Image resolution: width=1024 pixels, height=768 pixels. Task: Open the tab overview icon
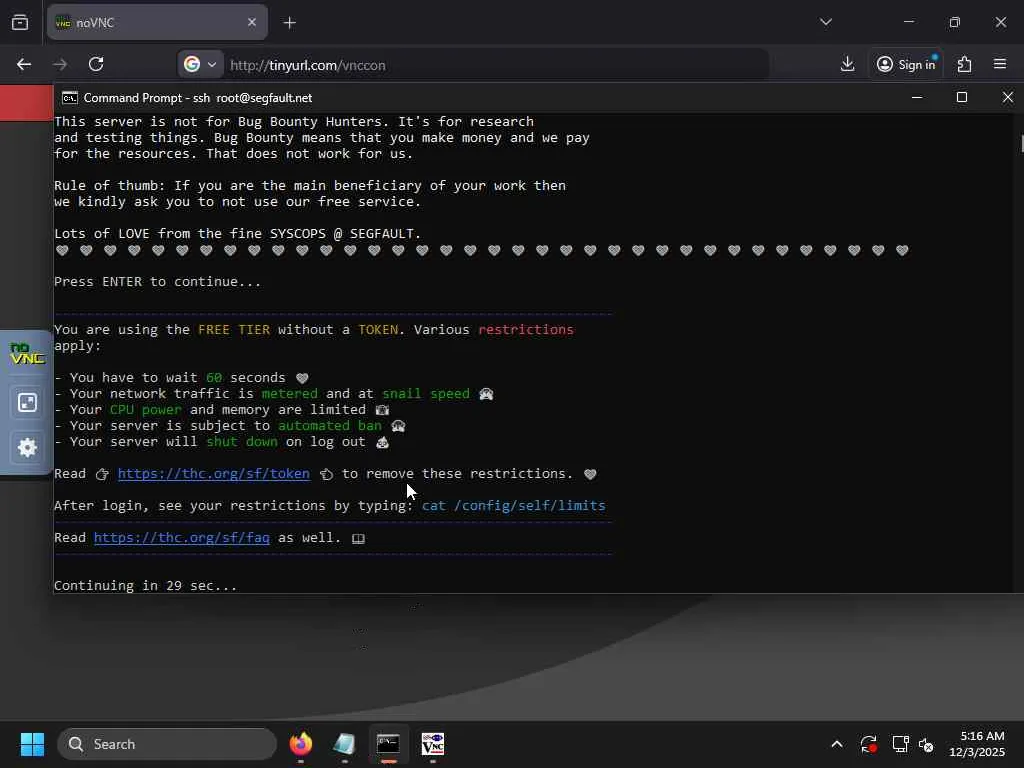click(x=20, y=22)
